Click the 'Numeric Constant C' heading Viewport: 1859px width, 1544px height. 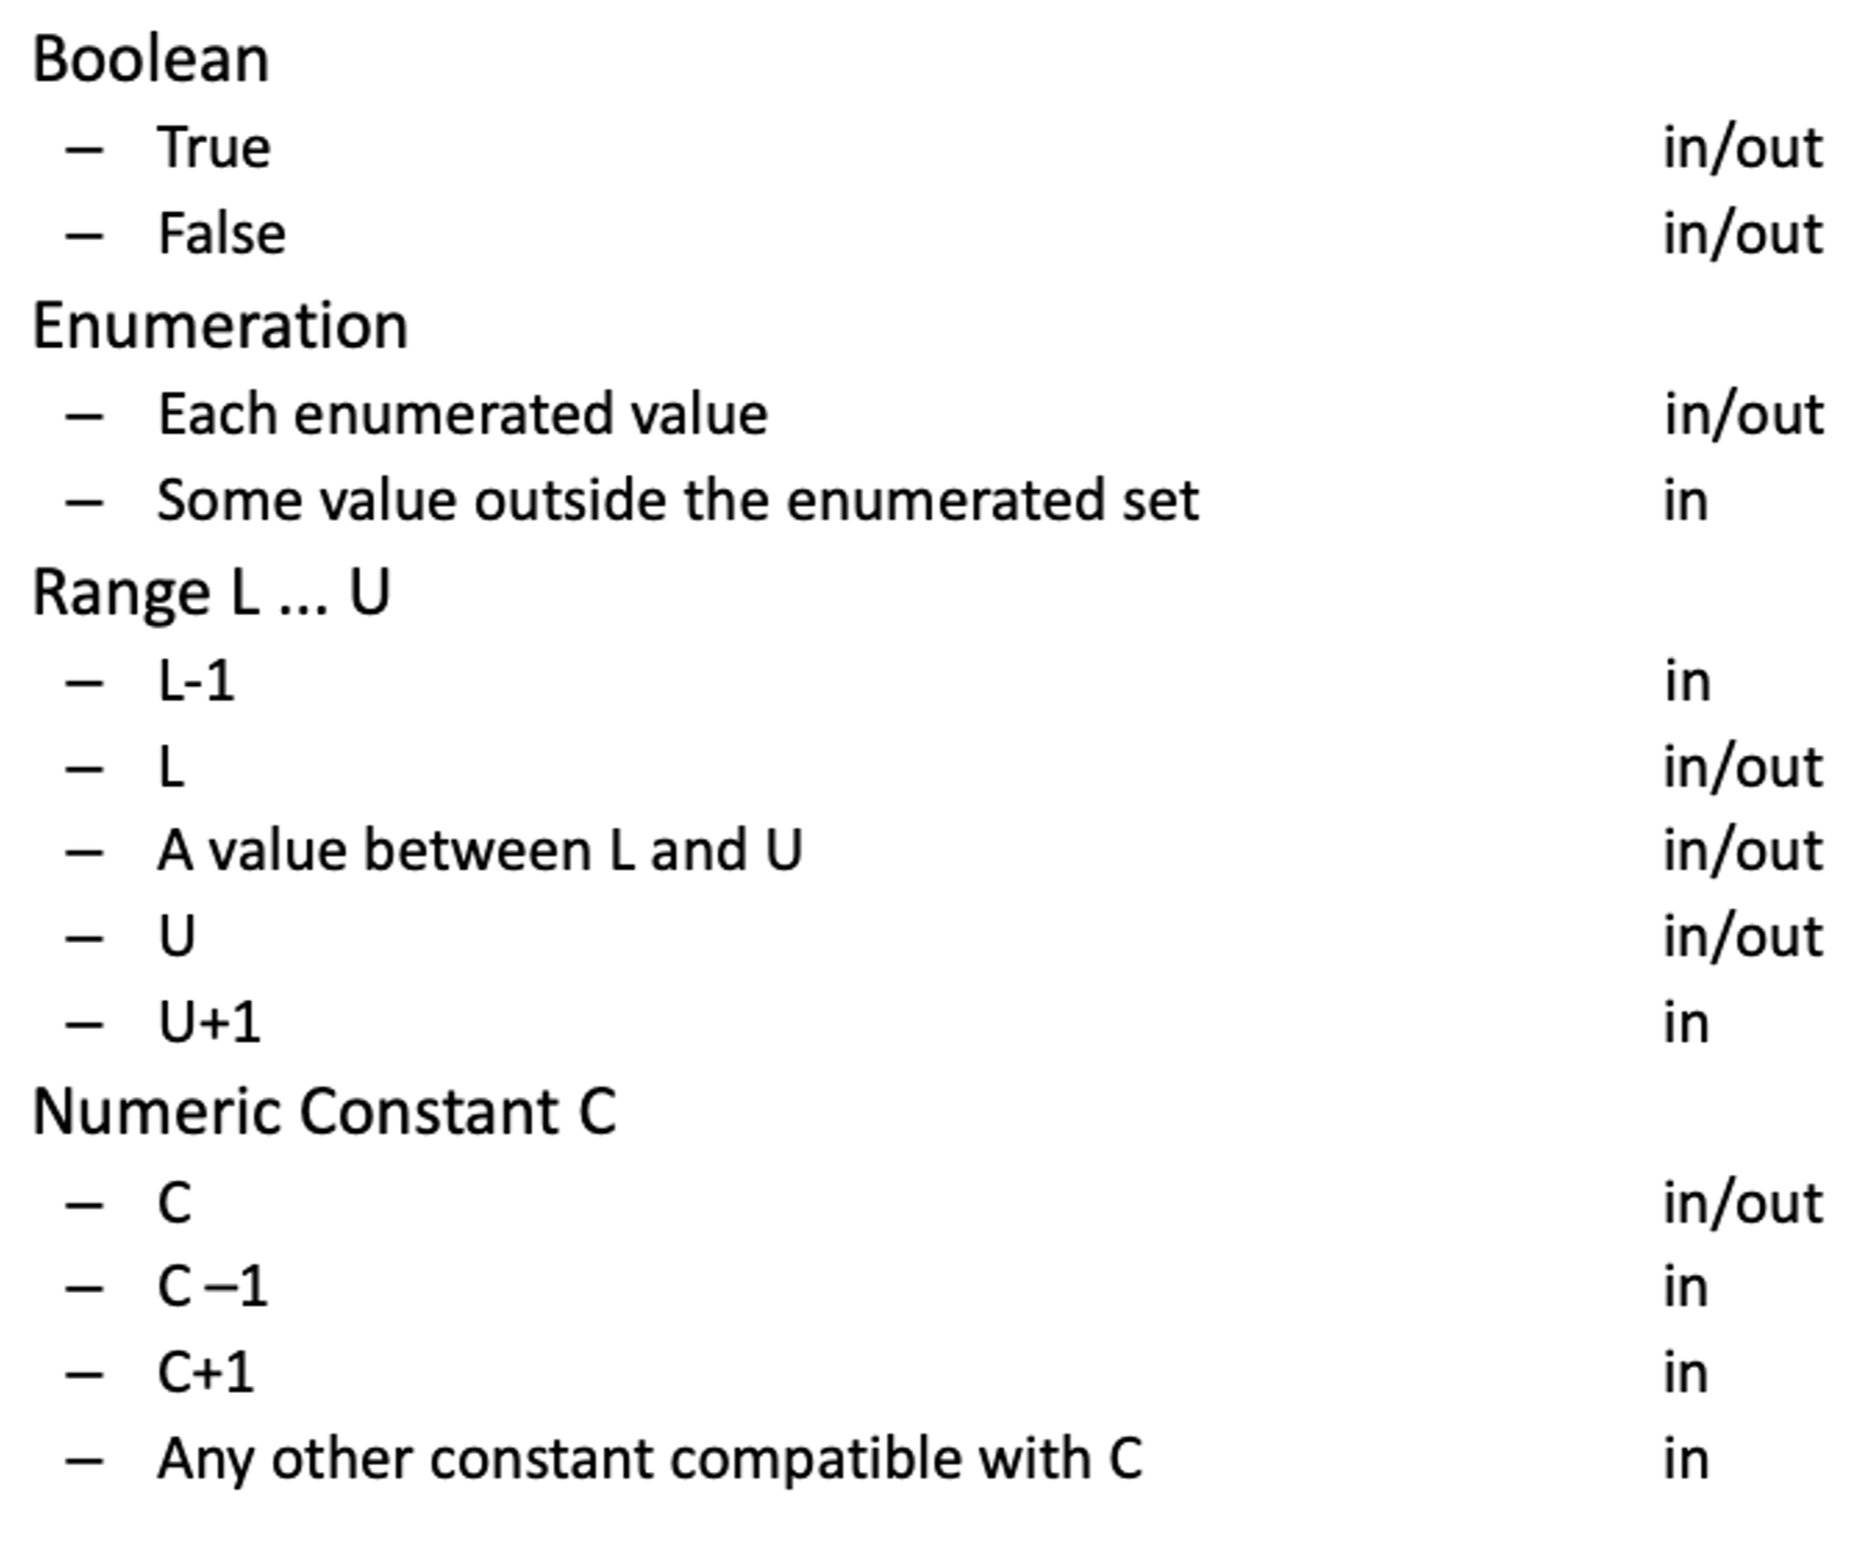click(324, 1112)
